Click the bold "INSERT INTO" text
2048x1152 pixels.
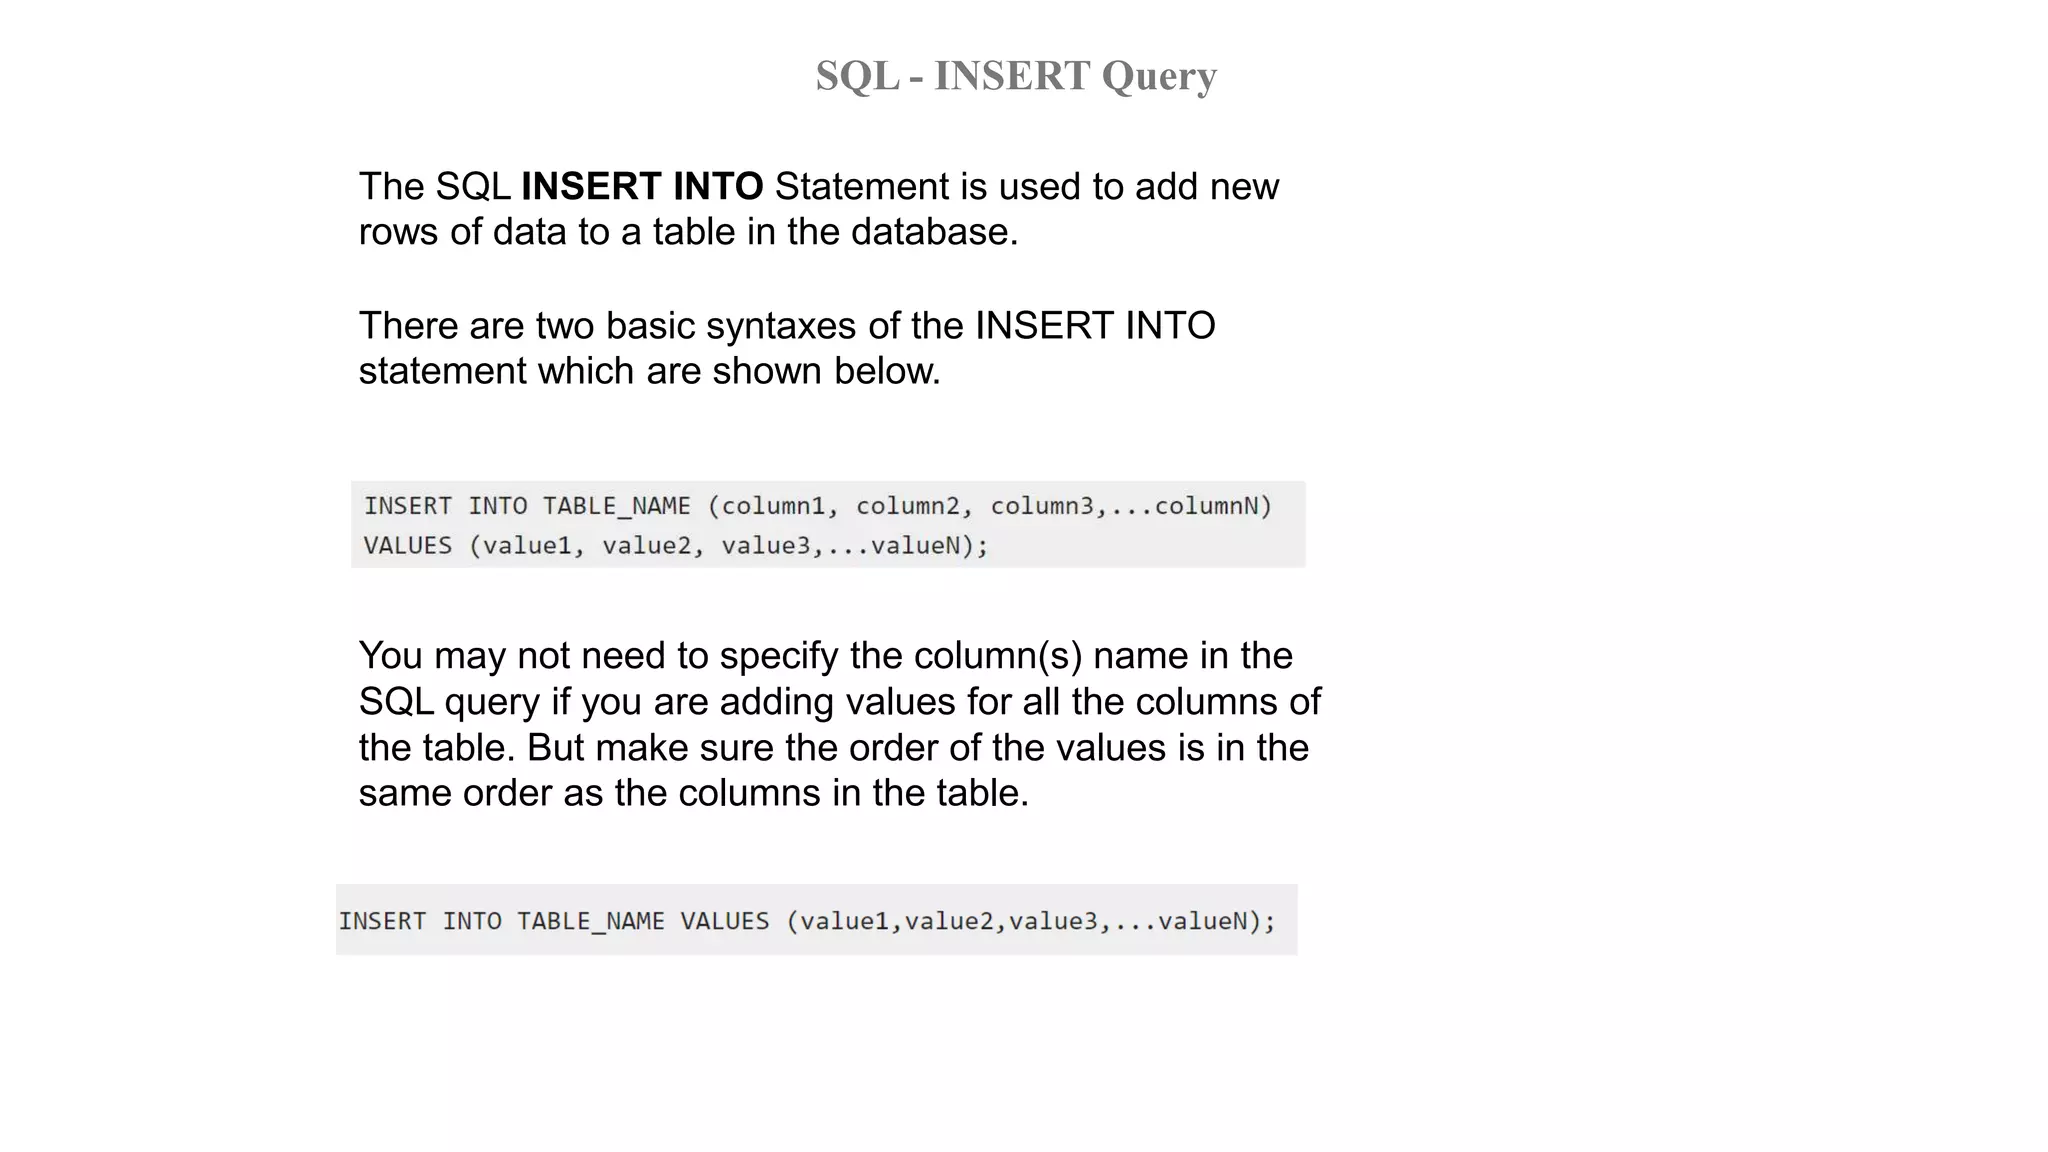642,186
